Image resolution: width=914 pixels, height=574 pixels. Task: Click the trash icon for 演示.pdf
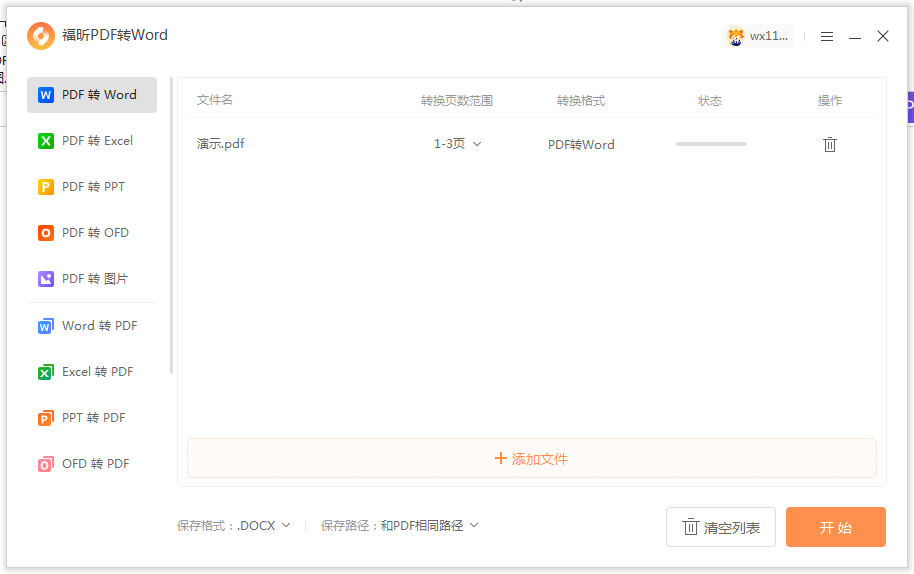pyautogui.click(x=829, y=144)
